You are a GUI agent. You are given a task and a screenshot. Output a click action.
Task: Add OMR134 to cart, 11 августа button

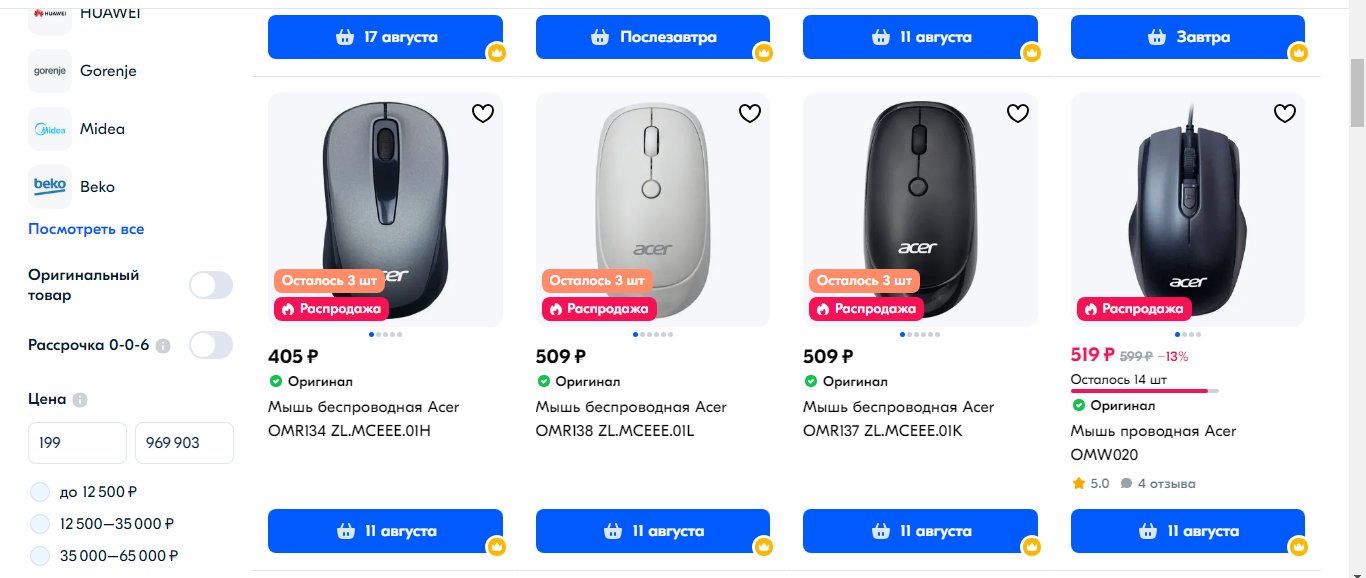[385, 531]
